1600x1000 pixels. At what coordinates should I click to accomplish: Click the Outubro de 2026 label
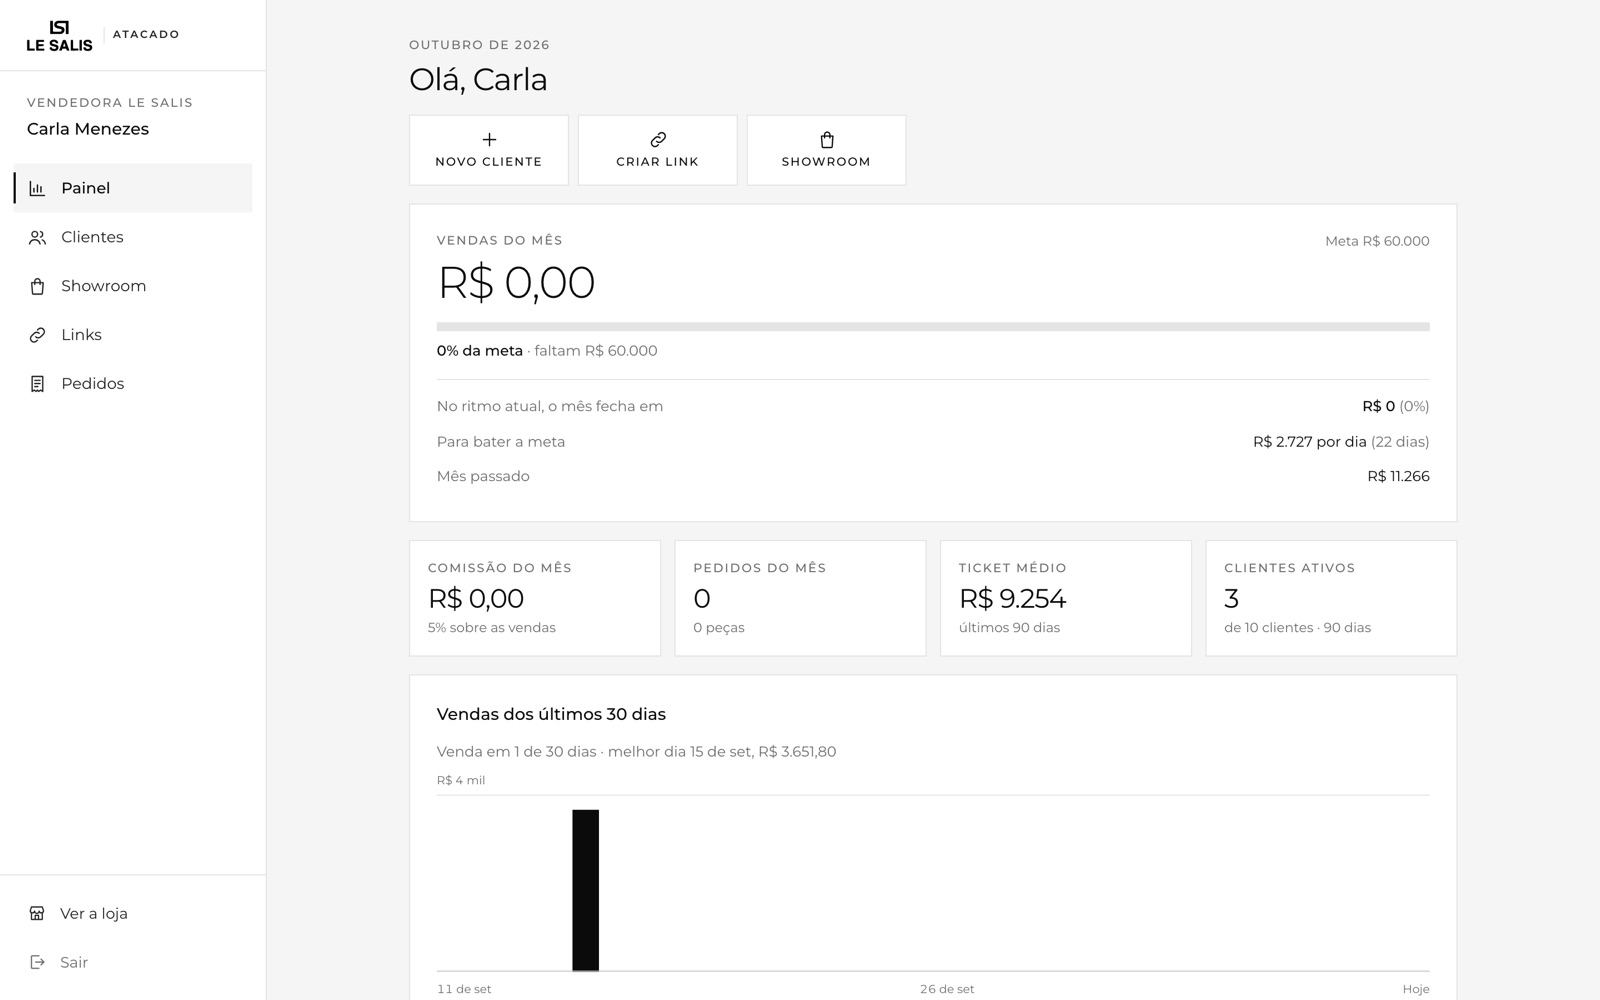pos(479,45)
